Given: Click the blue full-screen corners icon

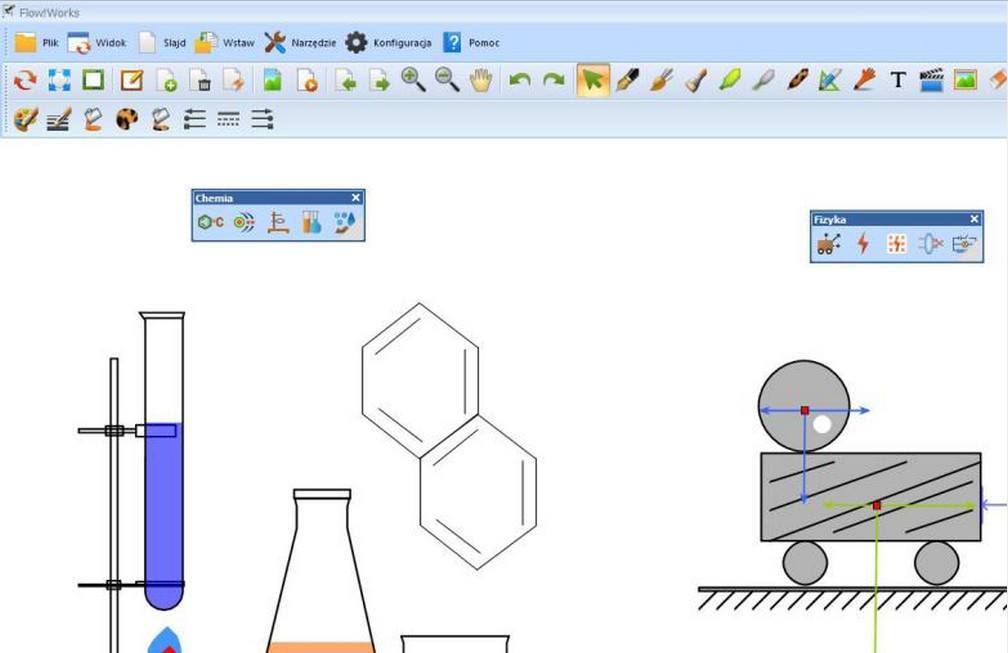Looking at the screenshot, I should pyautogui.click(x=60, y=80).
